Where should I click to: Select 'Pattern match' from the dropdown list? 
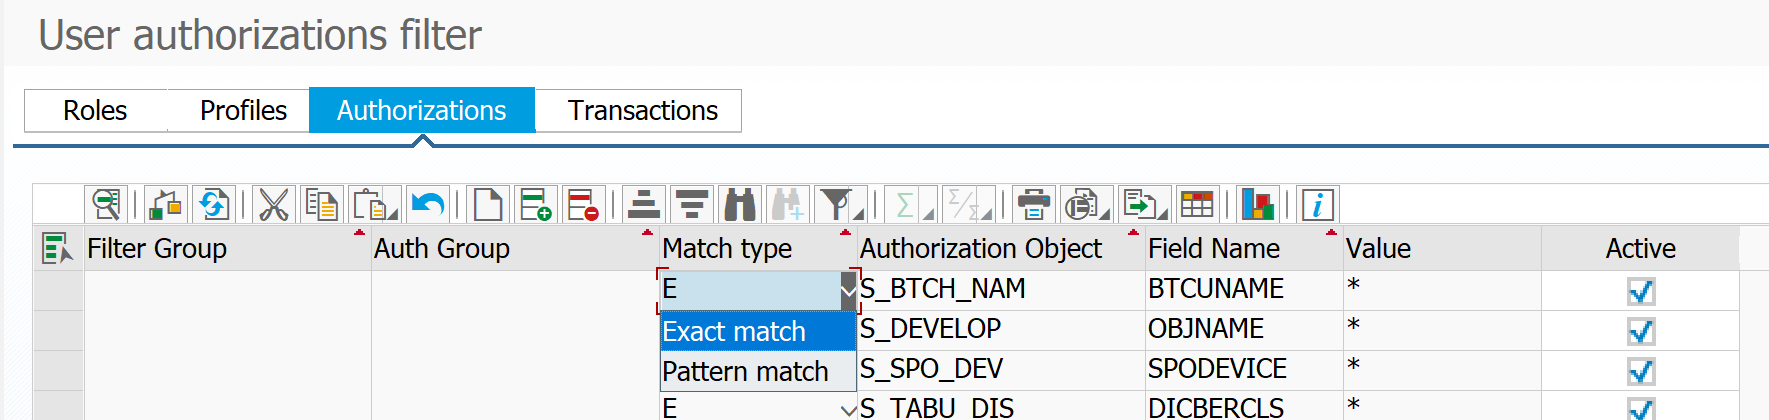click(x=746, y=371)
